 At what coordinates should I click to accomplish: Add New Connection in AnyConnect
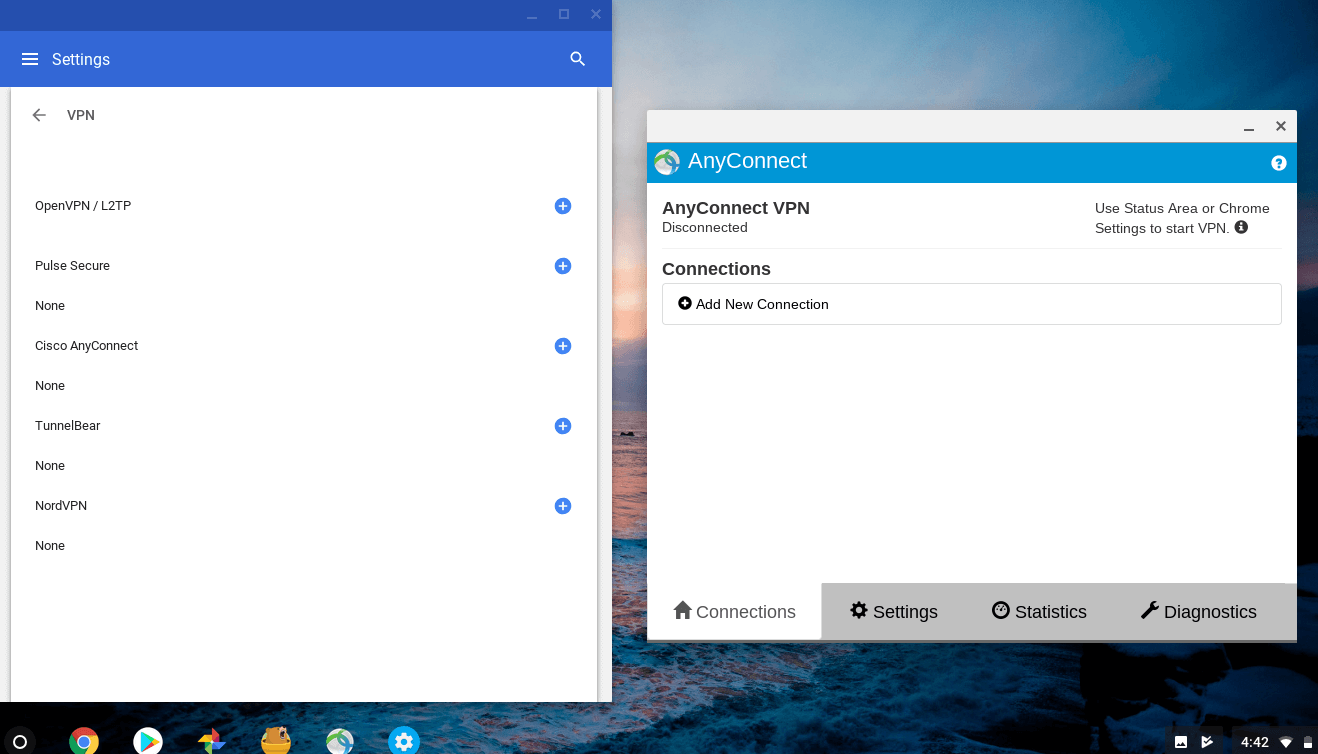[x=971, y=304]
